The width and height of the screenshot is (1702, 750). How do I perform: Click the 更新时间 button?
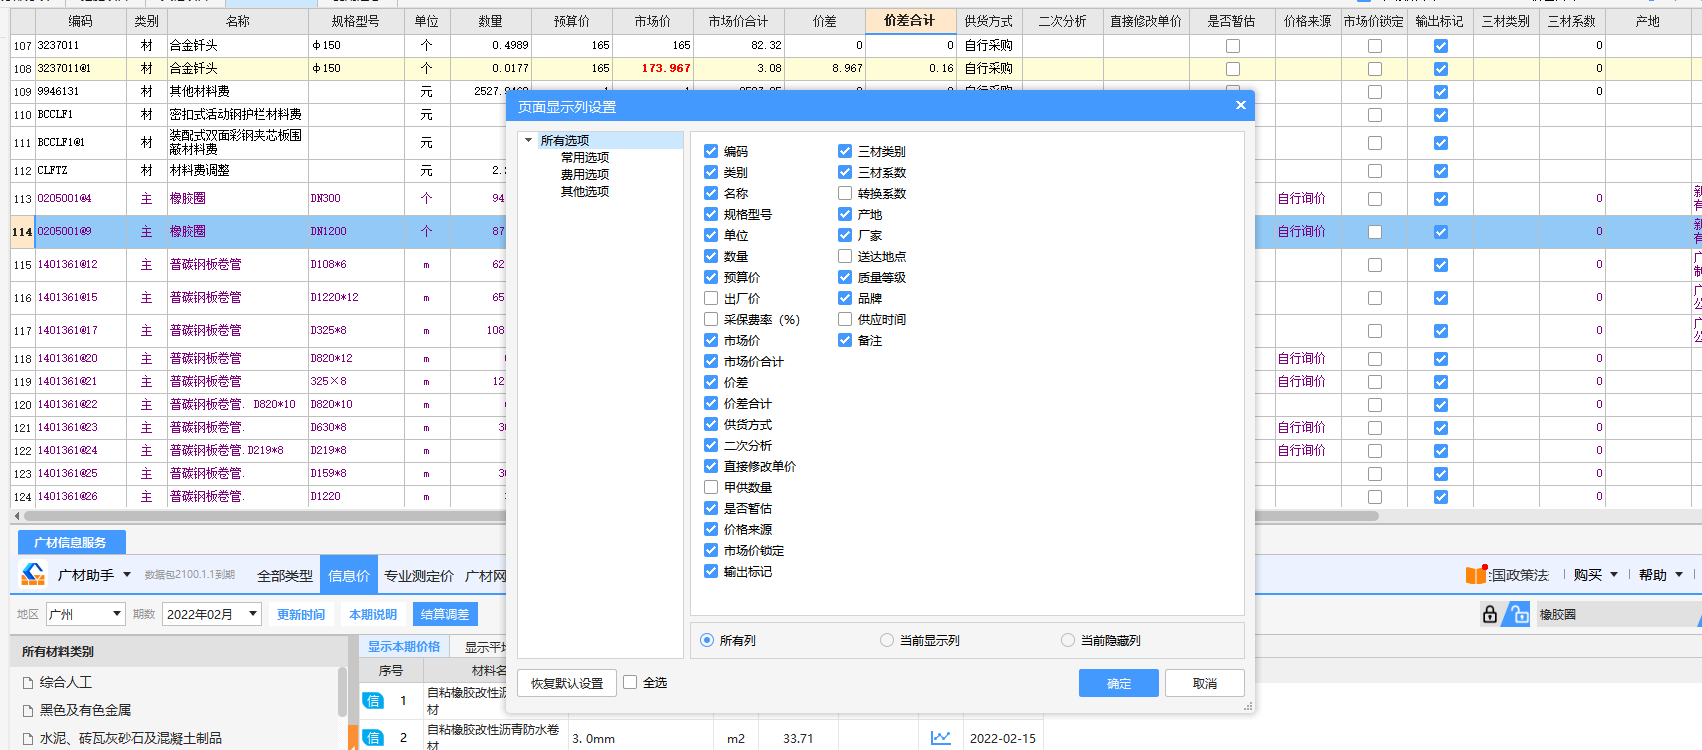click(301, 614)
